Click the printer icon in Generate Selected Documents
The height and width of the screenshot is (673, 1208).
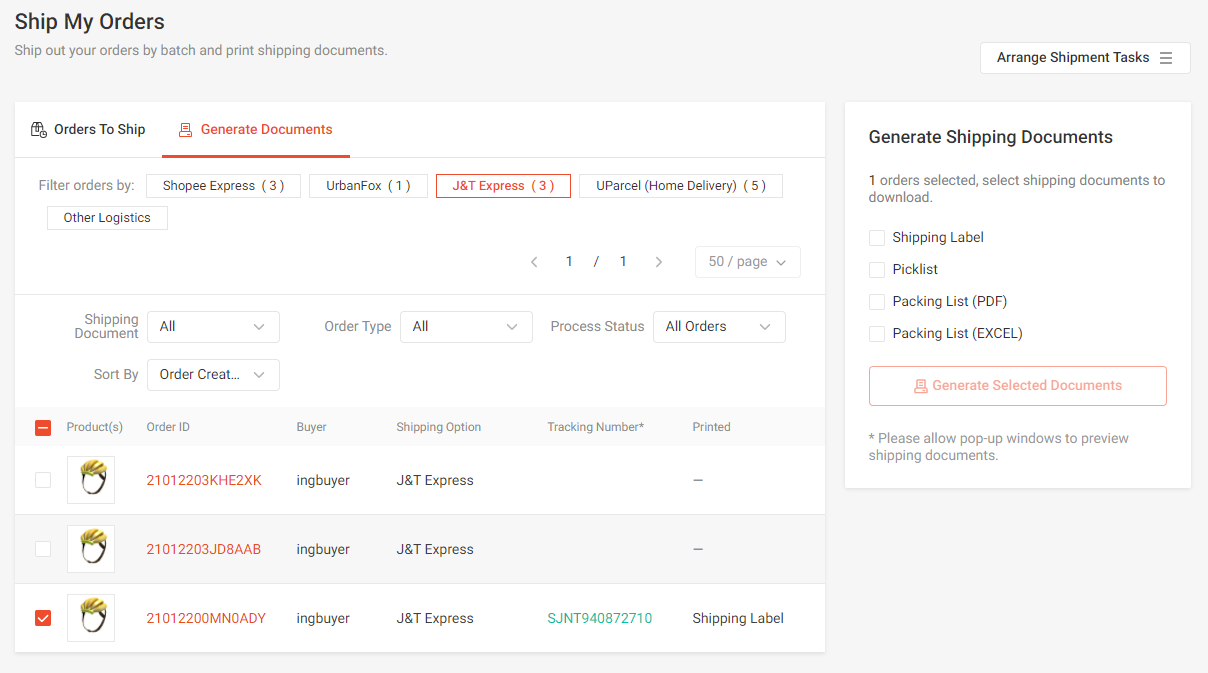click(x=919, y=386)
